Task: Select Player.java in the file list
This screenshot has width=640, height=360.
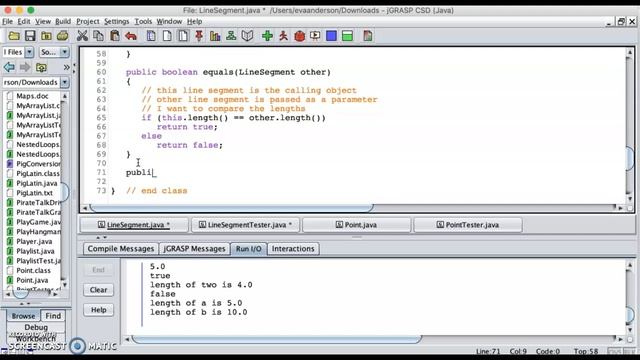Action: tap(34, 241)
